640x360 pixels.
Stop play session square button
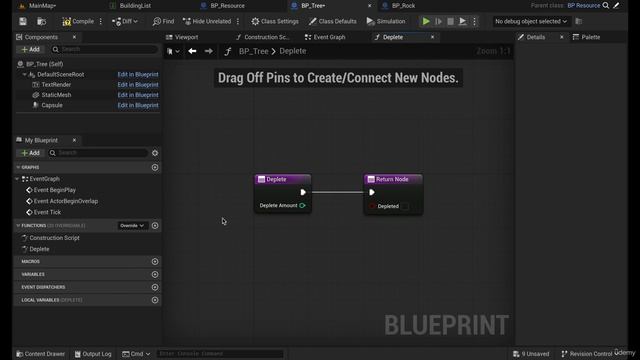[x=450, y=21]
